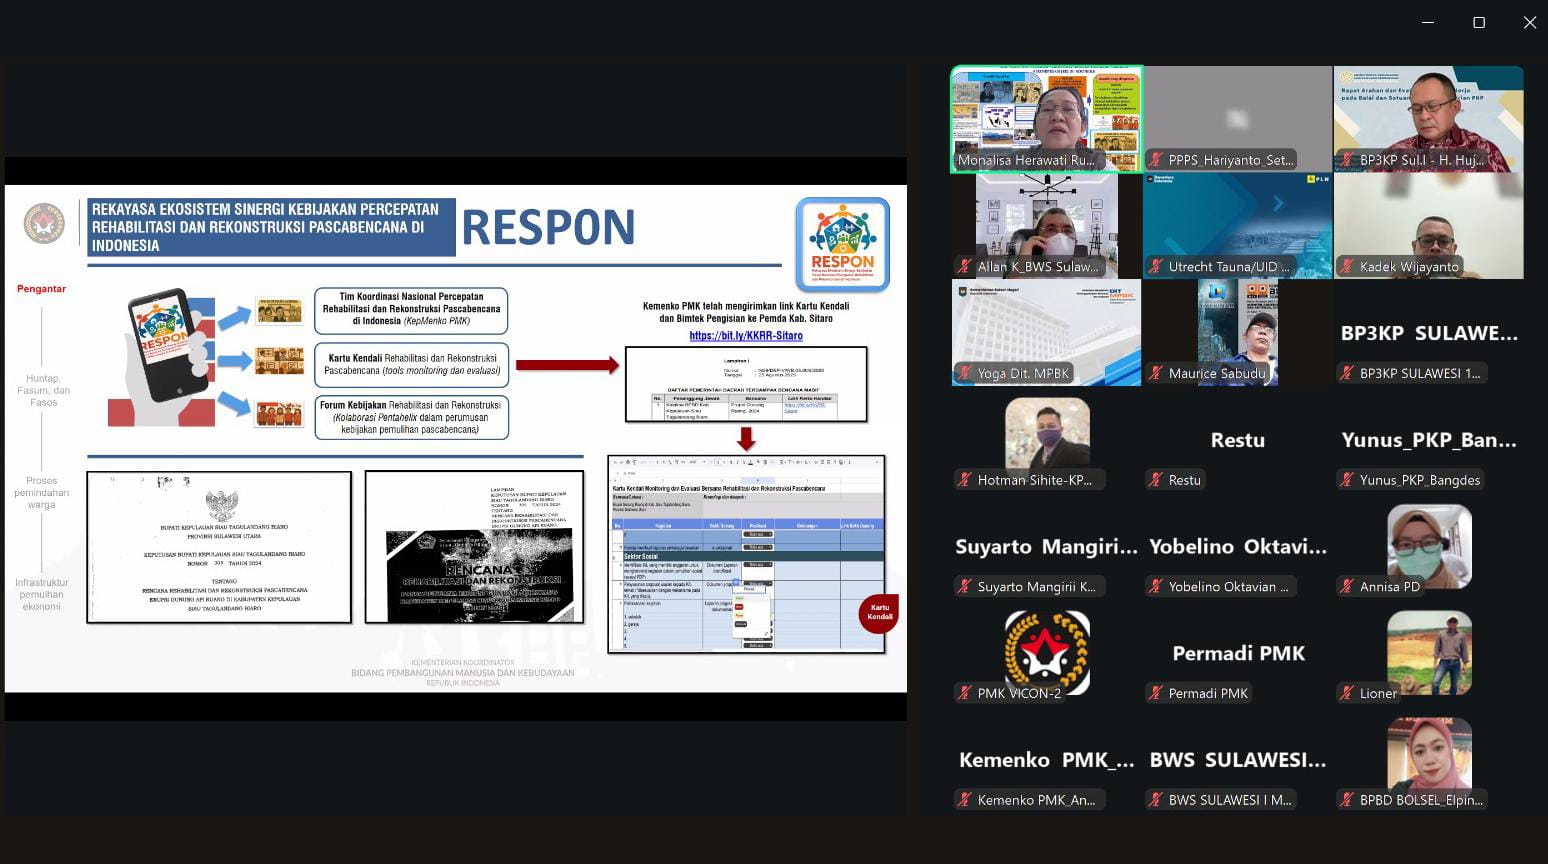
Task: Click muted mic icon on Annisa PD
Action: [x=1347, y=587]
